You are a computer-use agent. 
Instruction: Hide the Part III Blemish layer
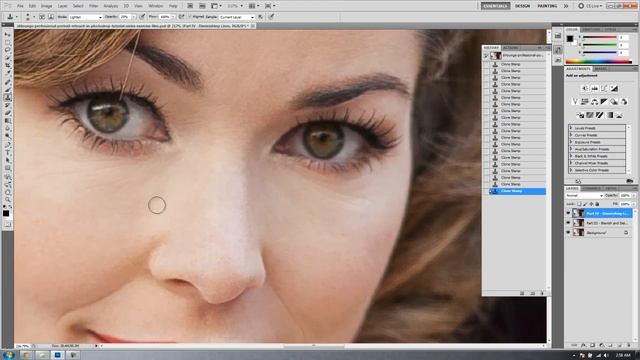[568, 223]
